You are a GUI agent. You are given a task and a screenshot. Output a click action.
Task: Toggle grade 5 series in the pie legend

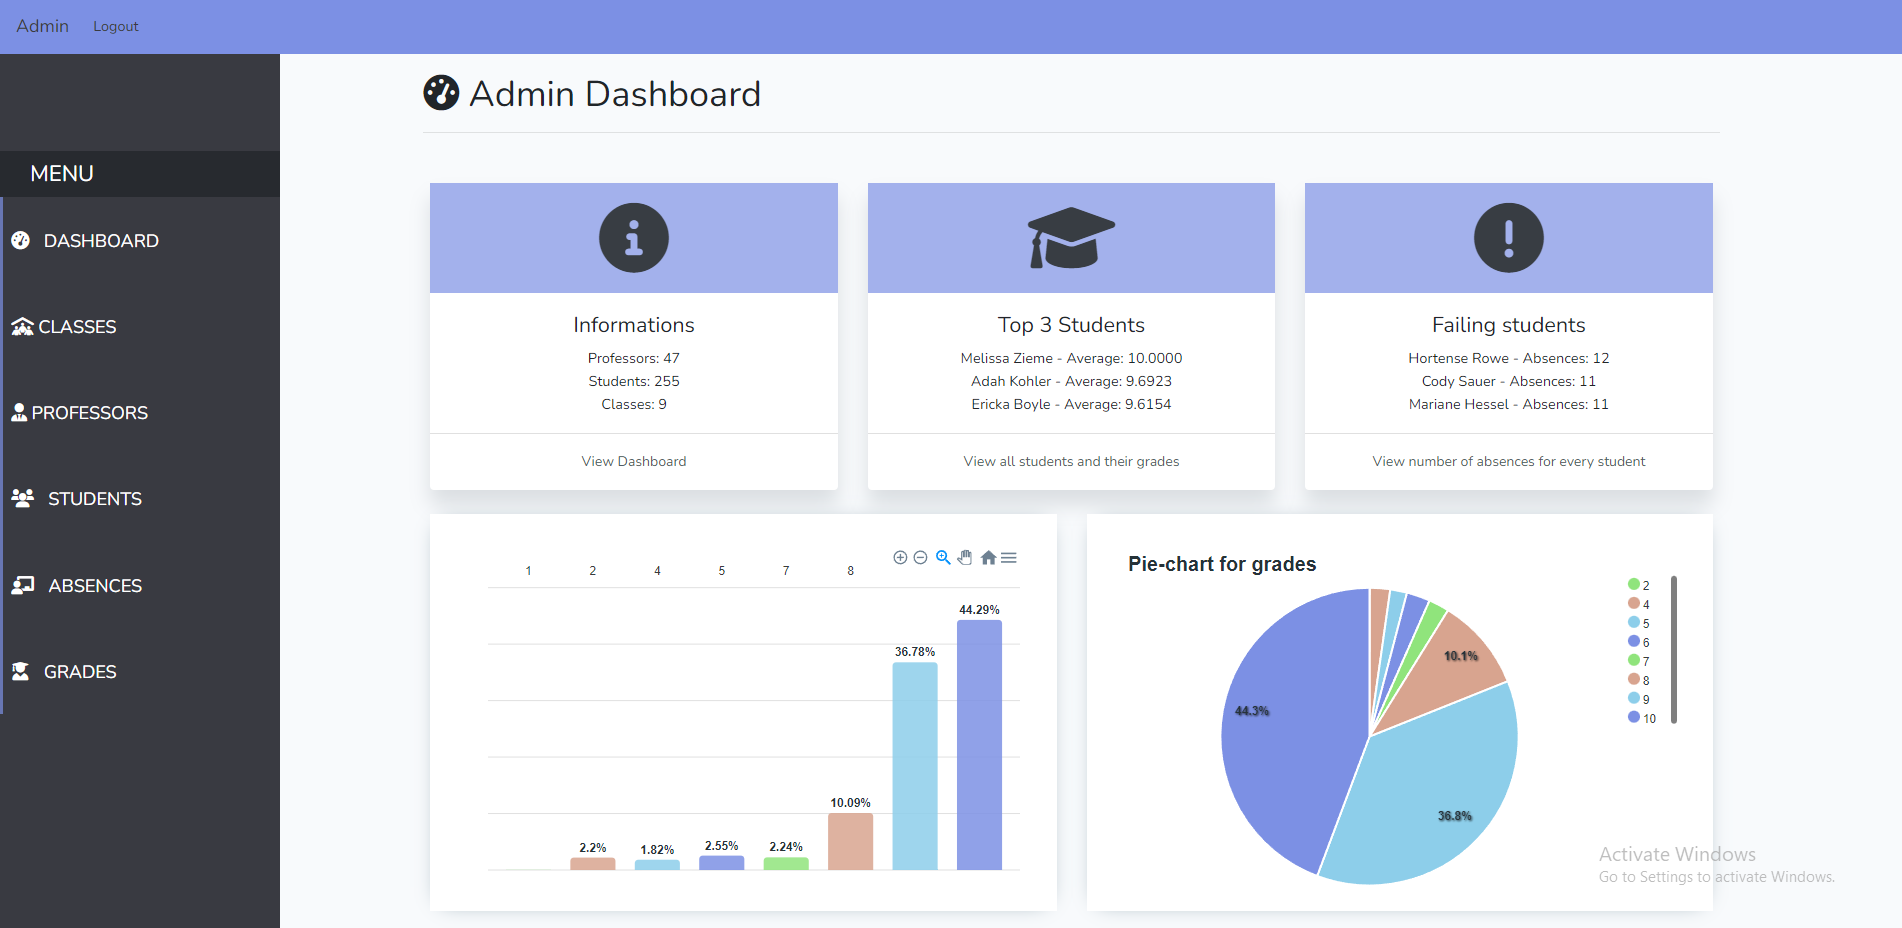[x=1638, y=622]
